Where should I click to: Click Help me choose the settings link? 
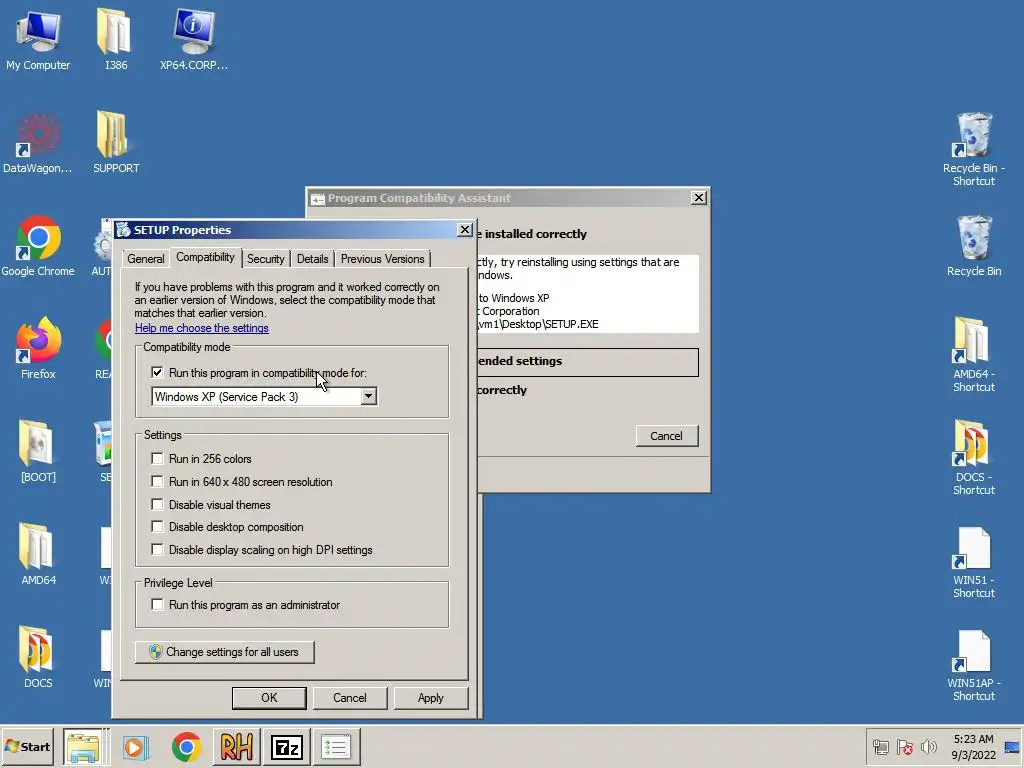[x=201, y=328]
